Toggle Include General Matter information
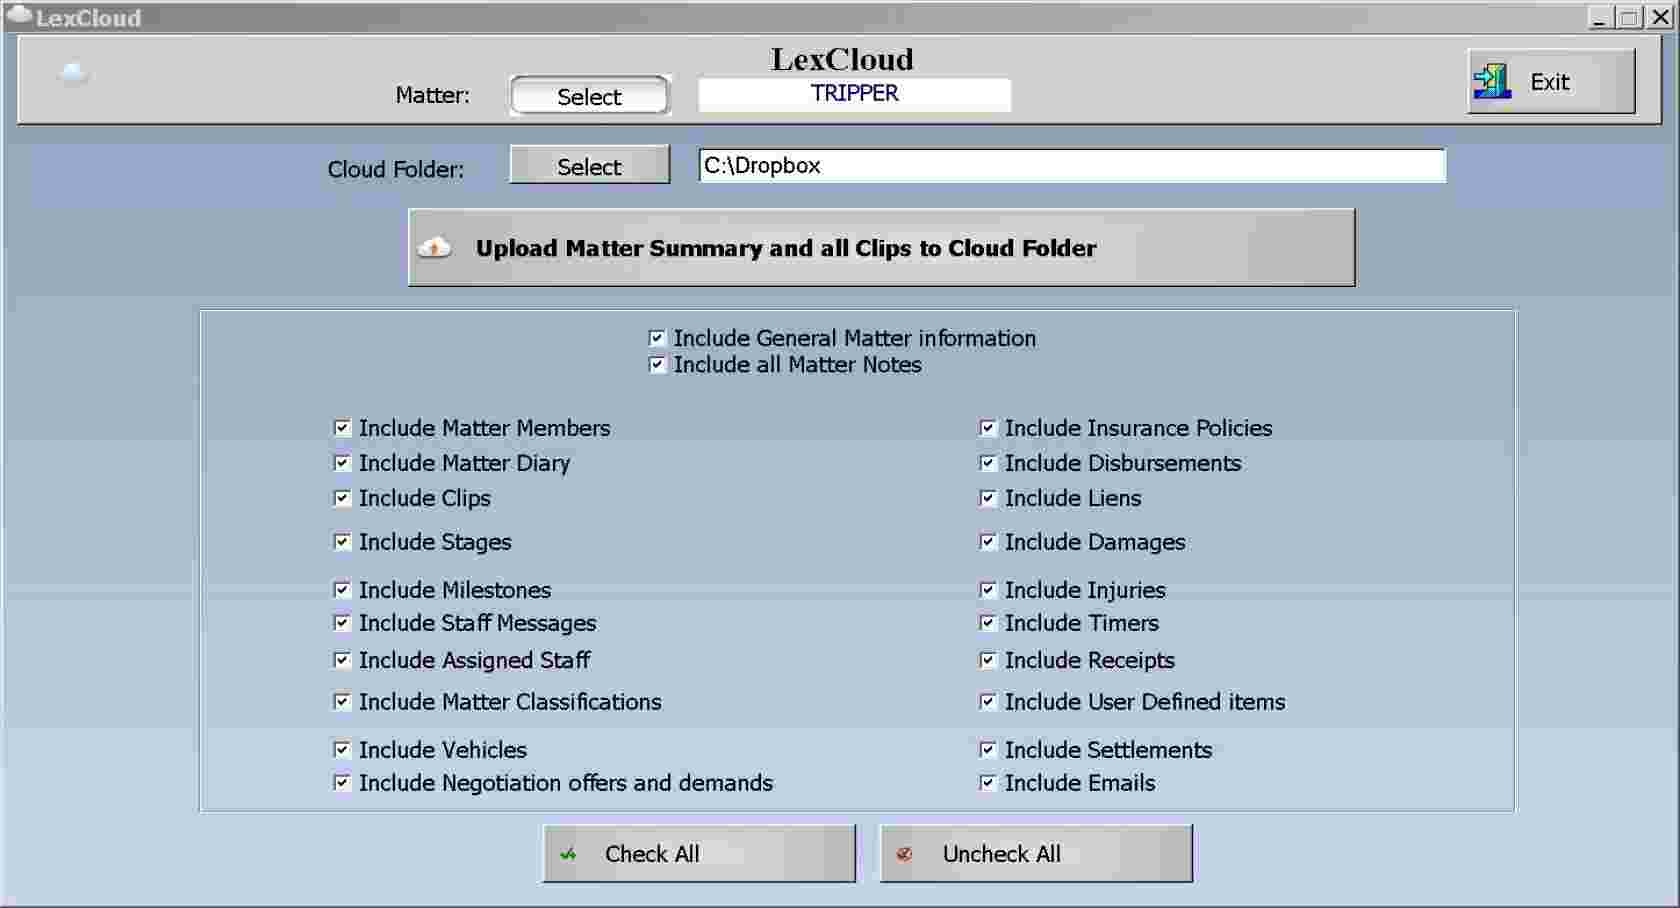Image resolution: width=1680 pixels, height=908 pixels. coord(657,338)
